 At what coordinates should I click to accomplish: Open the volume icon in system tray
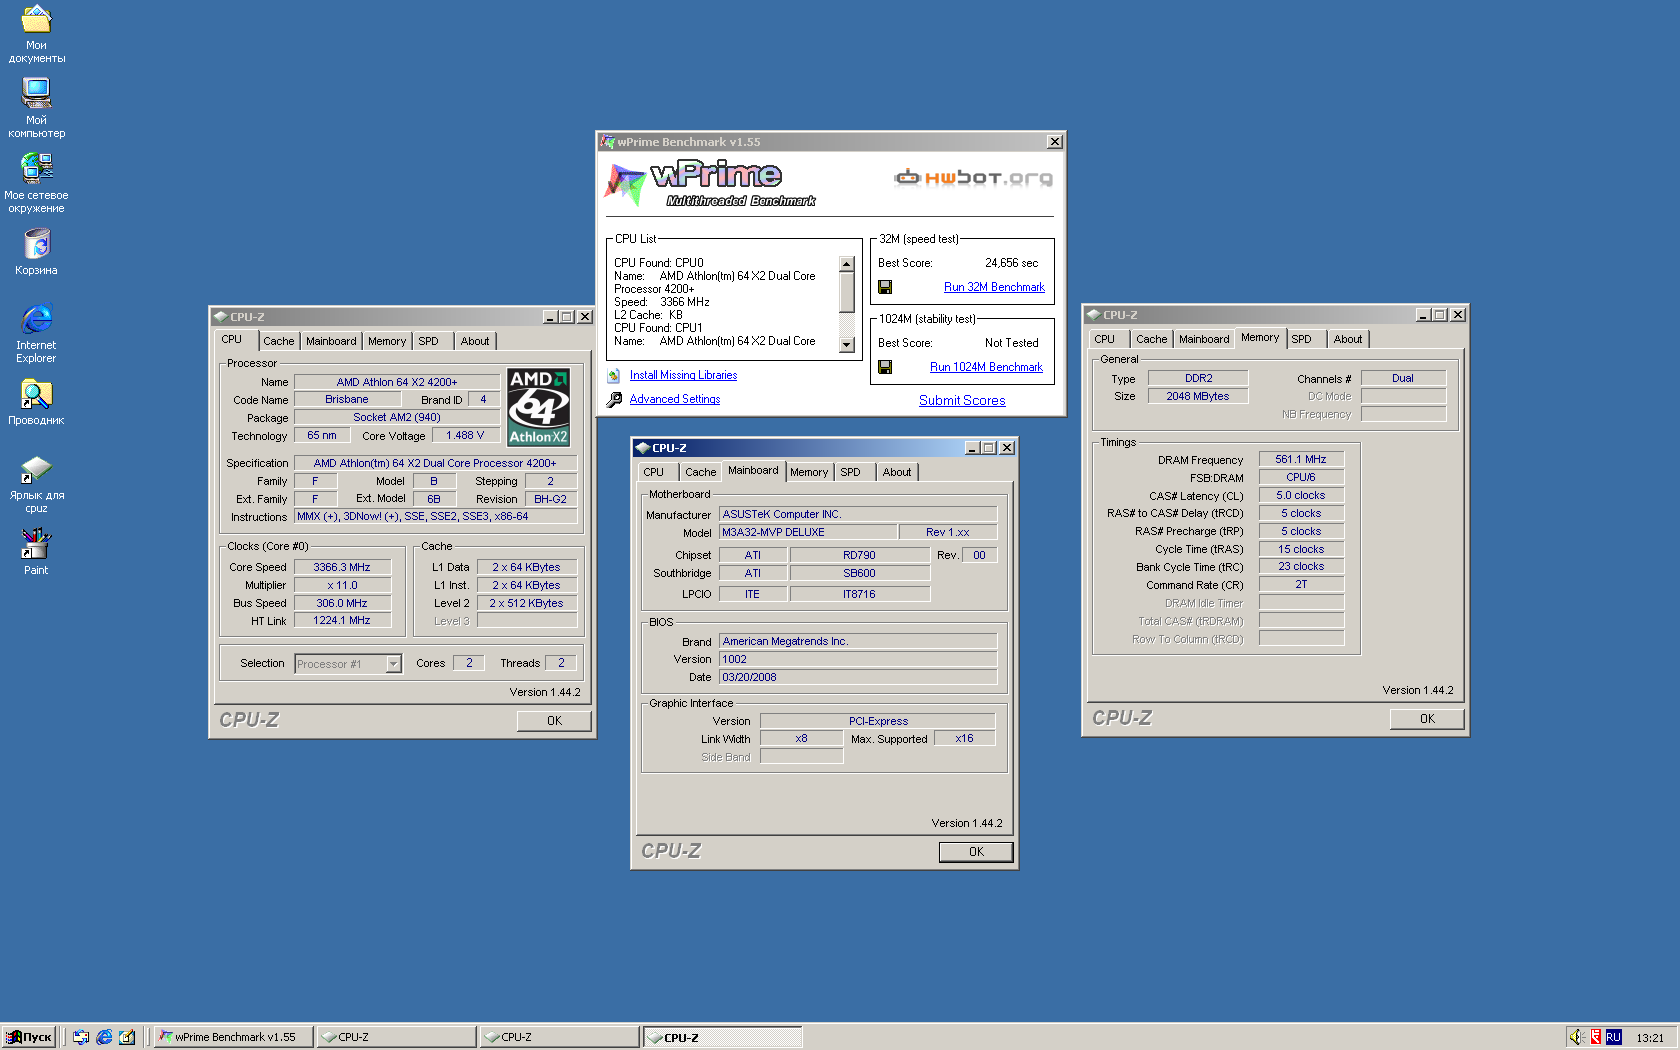[x=1576, y=1037]
